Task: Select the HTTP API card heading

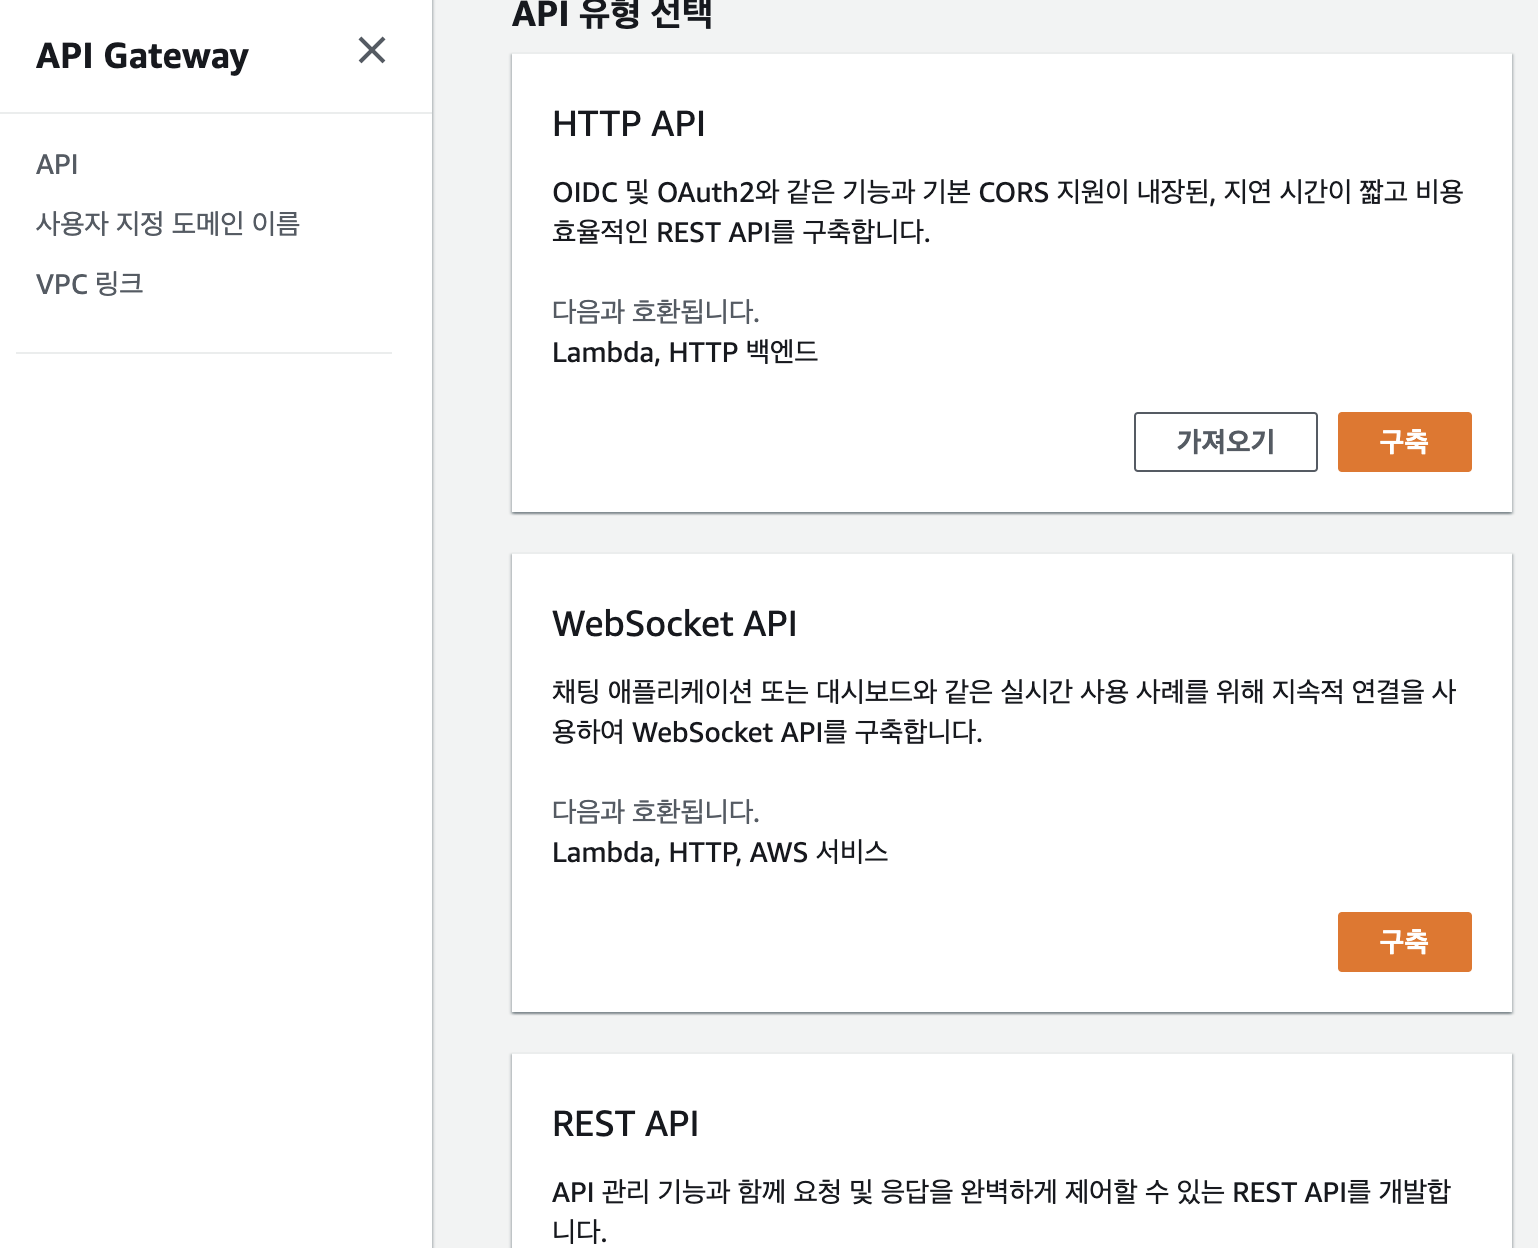Action: [x=629, y=124]
